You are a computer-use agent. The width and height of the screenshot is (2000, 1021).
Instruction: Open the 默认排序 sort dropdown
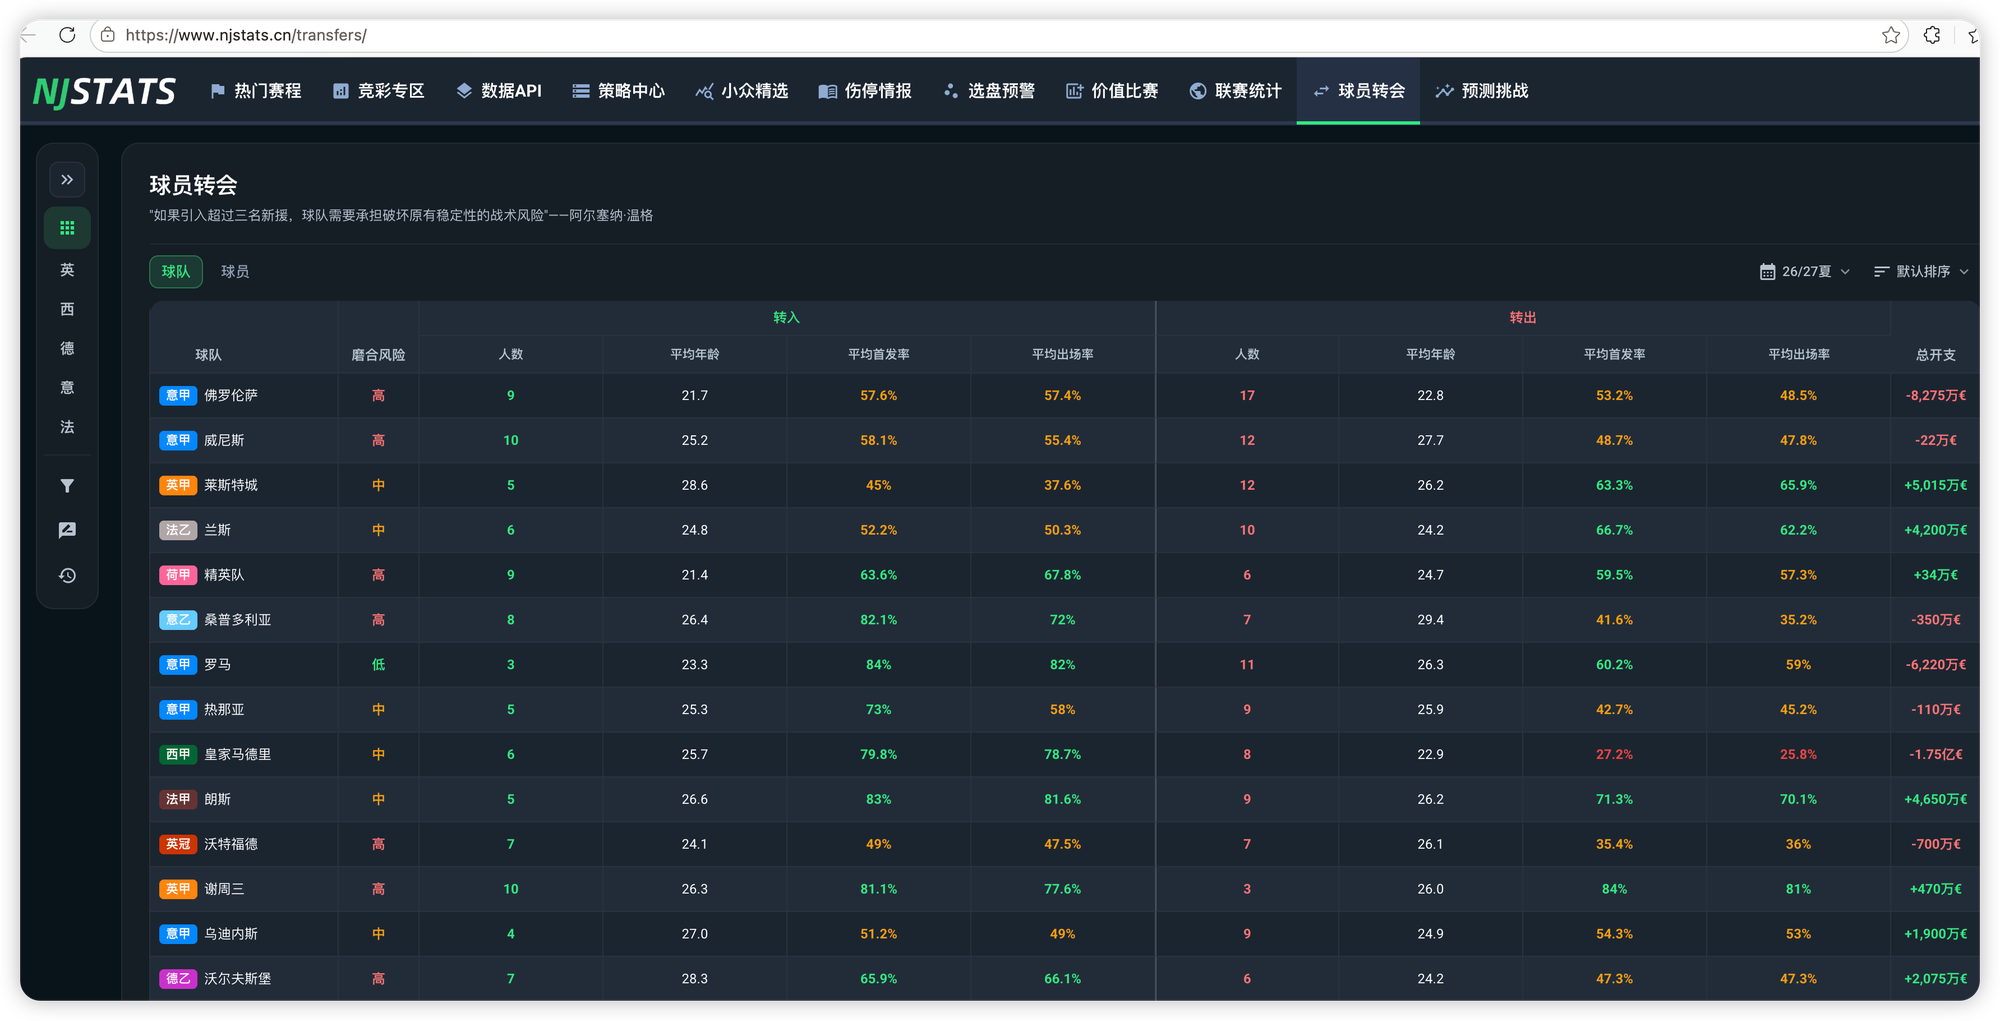pos(1922,272)
